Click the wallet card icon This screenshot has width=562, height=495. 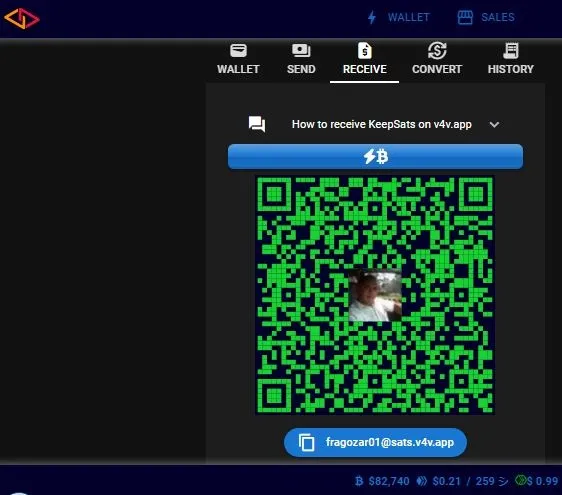point(238,51)
